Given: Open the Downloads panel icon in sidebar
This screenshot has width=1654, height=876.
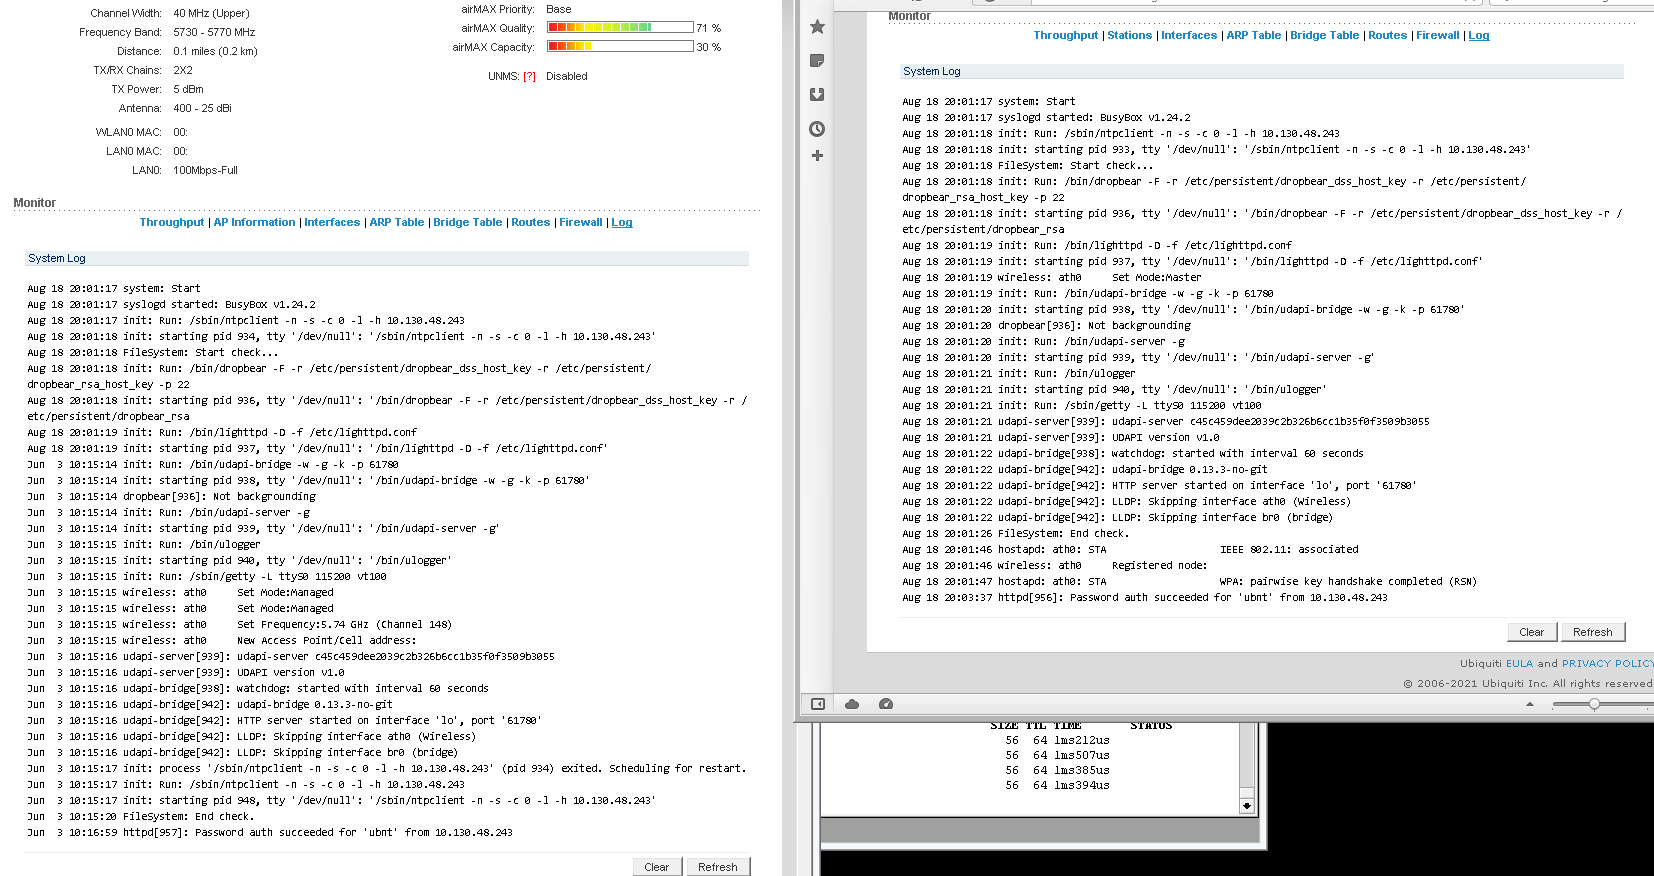Looking at the screenshot, I should pos(817,95).
